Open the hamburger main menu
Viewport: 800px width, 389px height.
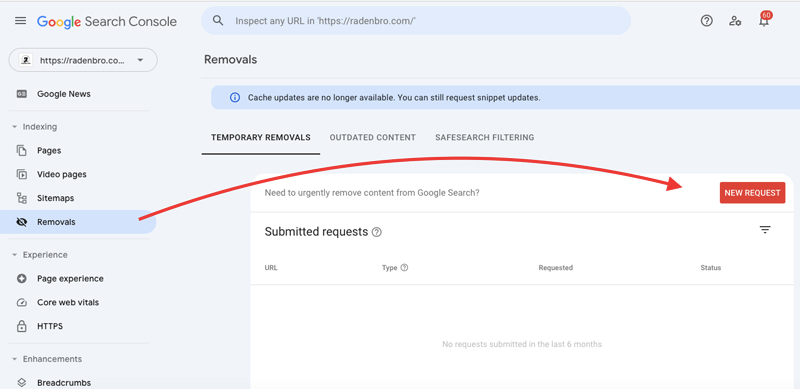20,21
